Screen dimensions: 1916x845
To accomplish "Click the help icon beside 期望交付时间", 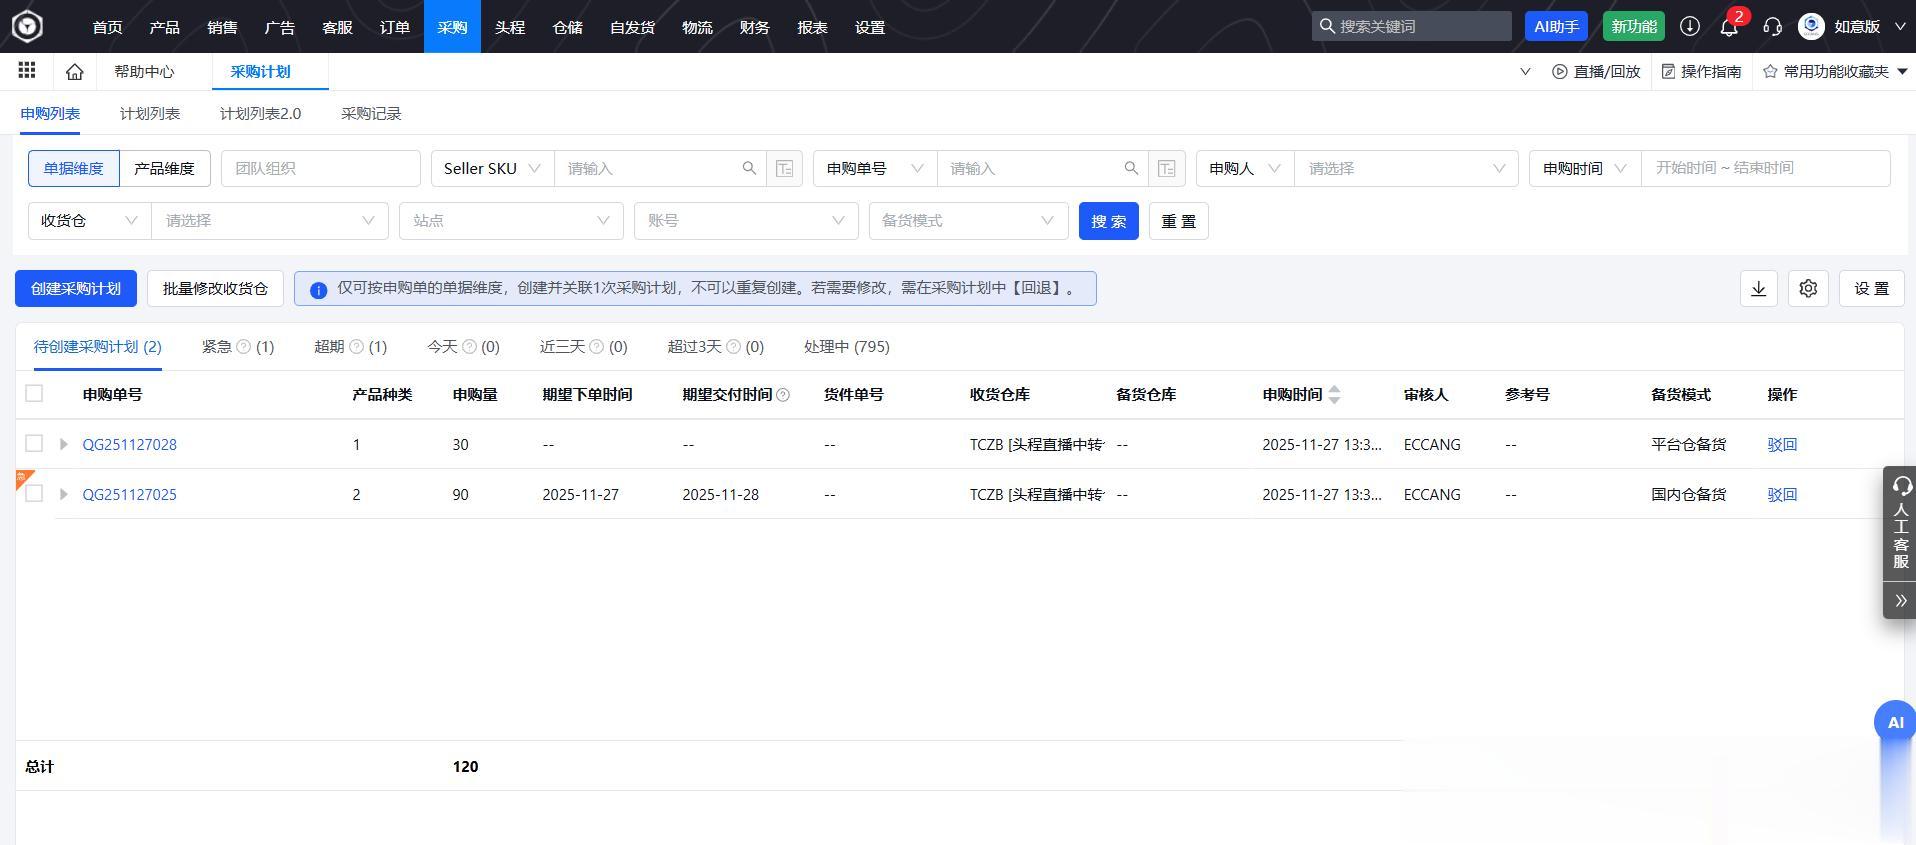I will coord(783,395).
